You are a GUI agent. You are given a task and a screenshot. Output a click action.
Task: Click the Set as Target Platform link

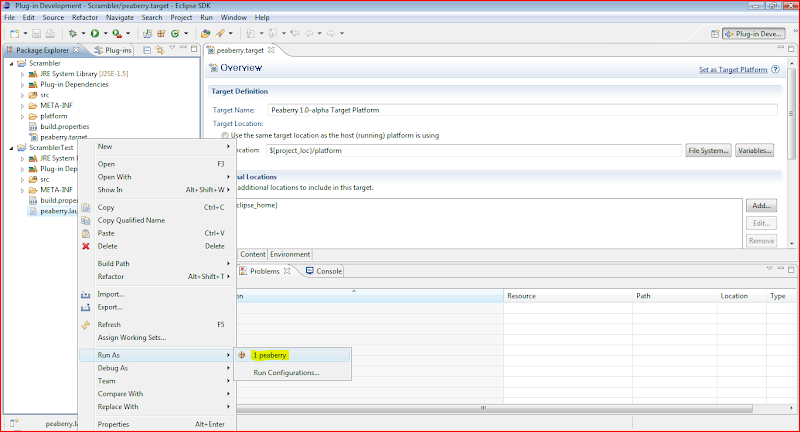click(733, 70)
